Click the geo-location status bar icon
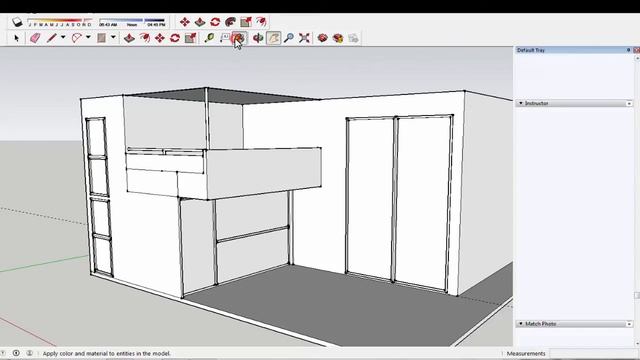The height and width of the screenshot is (360, 640). 16,353
